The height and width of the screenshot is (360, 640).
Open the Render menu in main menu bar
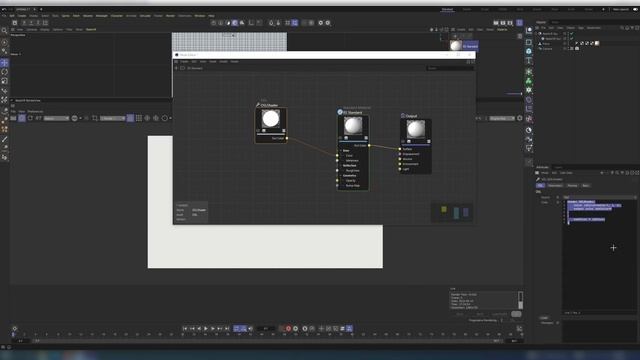coord(170,16)
